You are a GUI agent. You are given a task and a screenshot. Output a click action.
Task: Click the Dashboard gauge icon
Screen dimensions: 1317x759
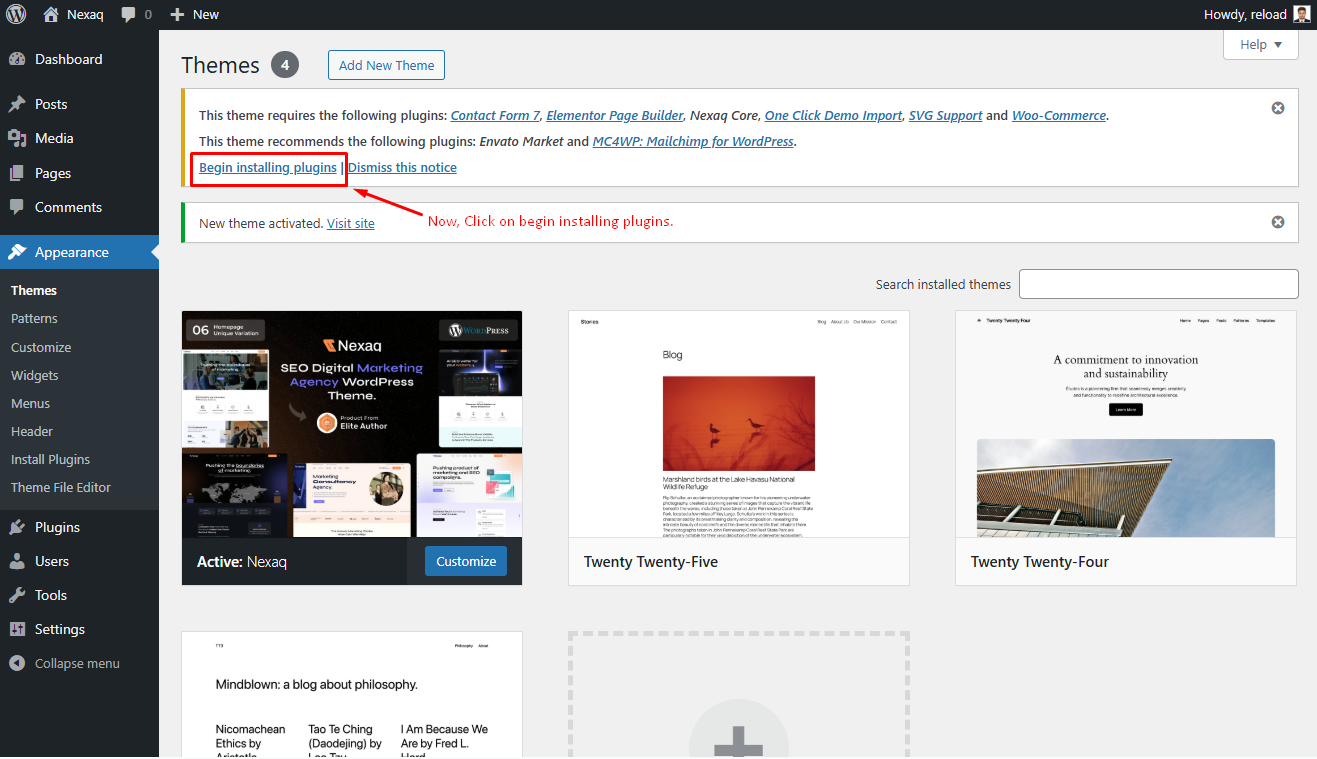tap(17, 59)
